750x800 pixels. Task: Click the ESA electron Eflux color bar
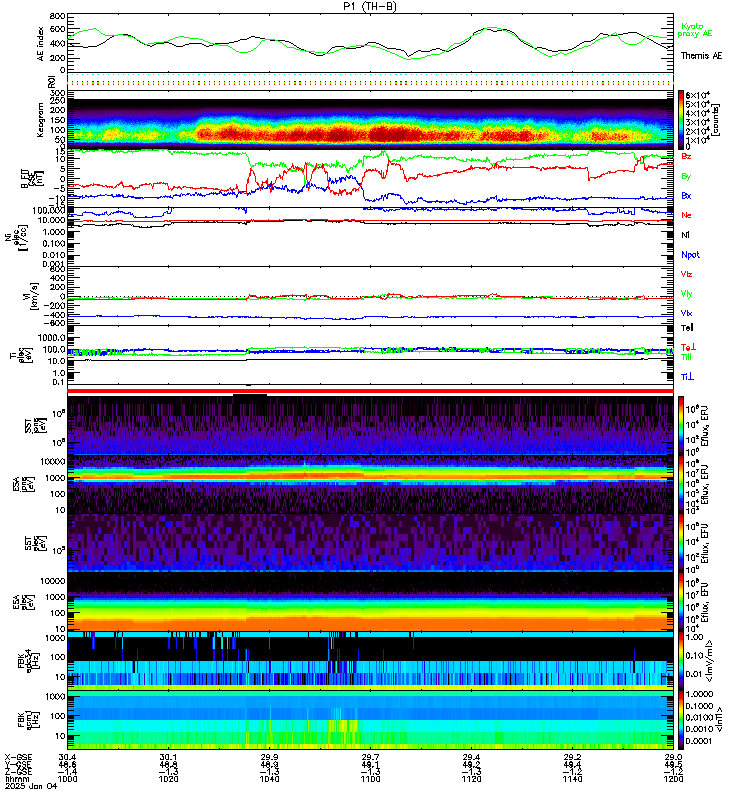(x=681, y=602)
